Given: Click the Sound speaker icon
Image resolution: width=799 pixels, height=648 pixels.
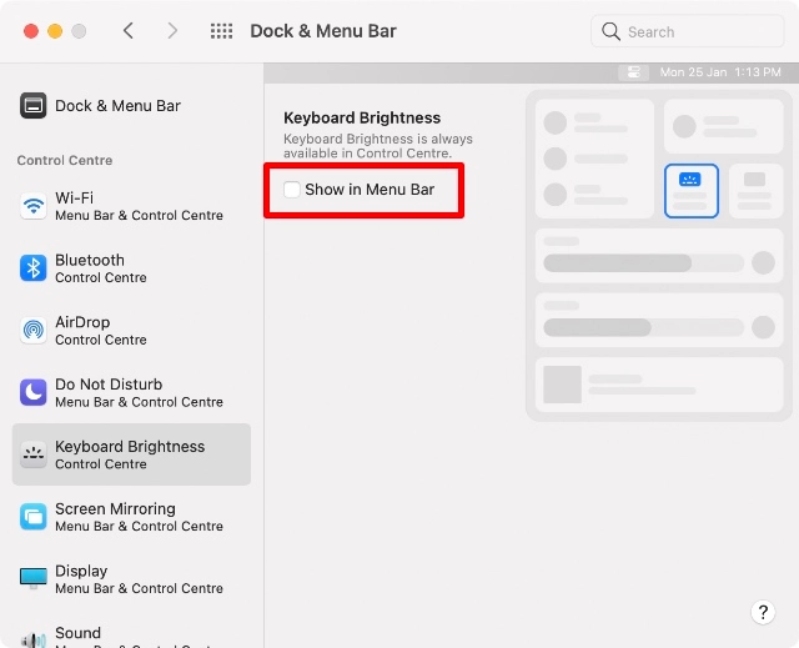Looking at the screenshot, I should [x=33, y=639].
